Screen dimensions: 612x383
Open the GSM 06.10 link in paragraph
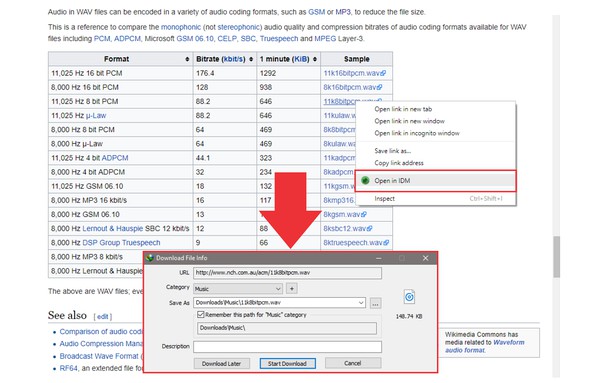(195, 39)
